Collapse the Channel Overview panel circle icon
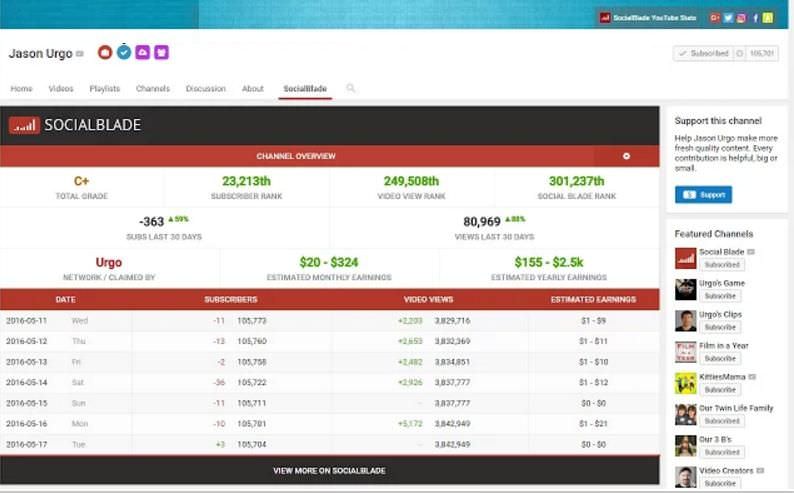The width and height of the screenshot is (794, 493). coord(626,156)
